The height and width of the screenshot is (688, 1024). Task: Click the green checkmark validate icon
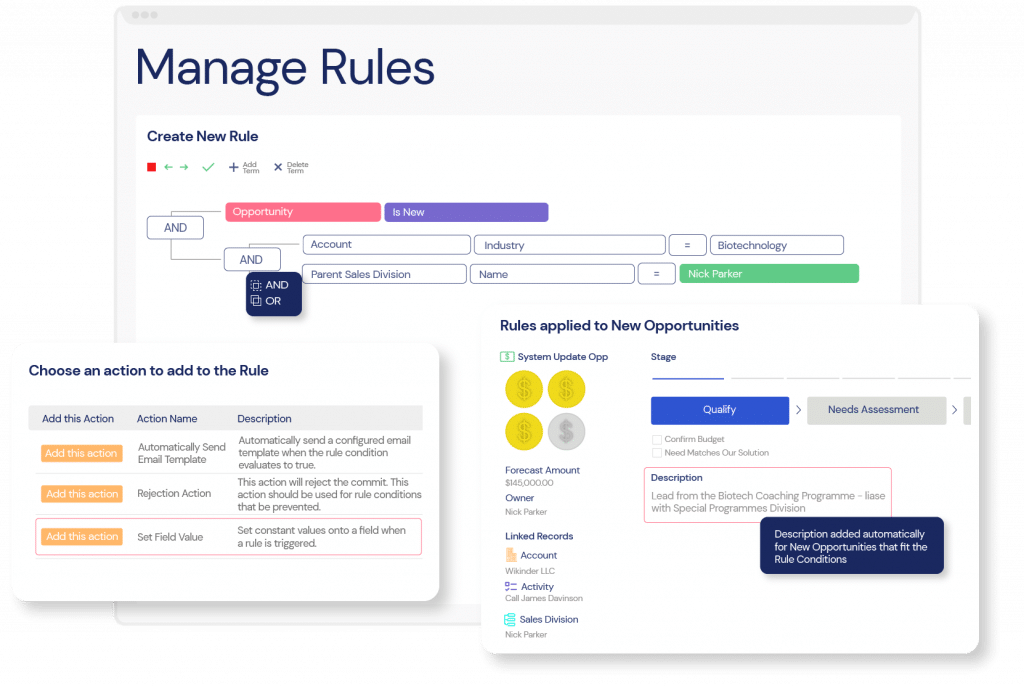[x=208, y=167]
